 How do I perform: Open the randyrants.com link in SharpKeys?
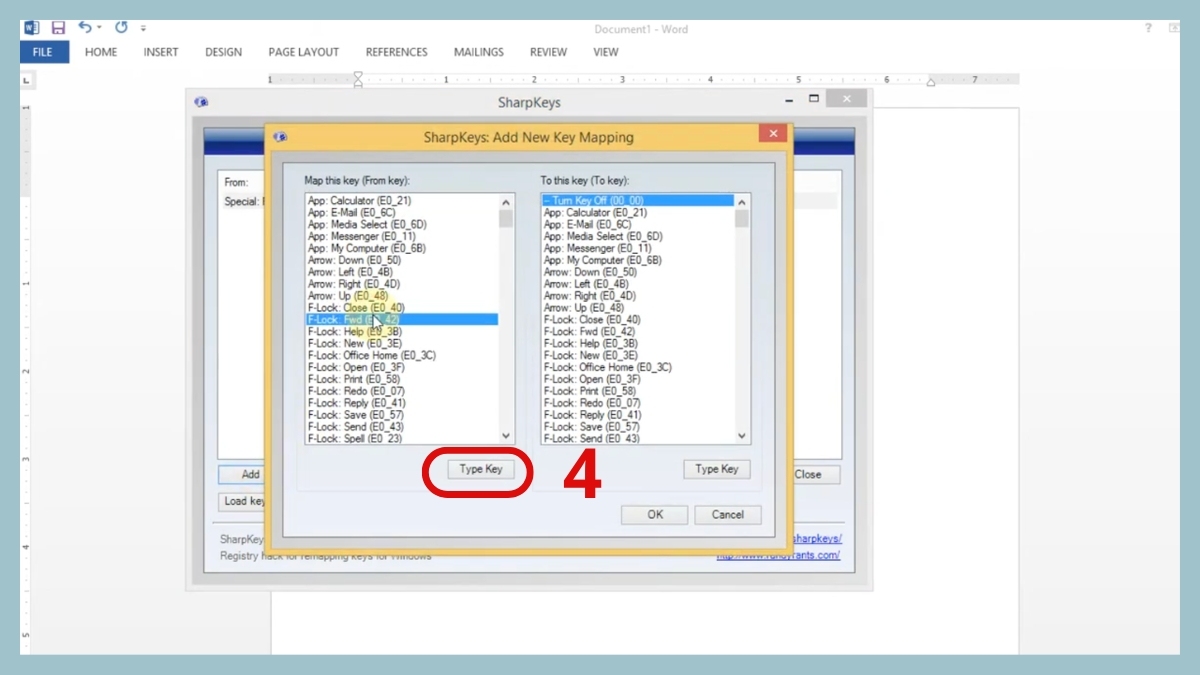tap(779, 555)
